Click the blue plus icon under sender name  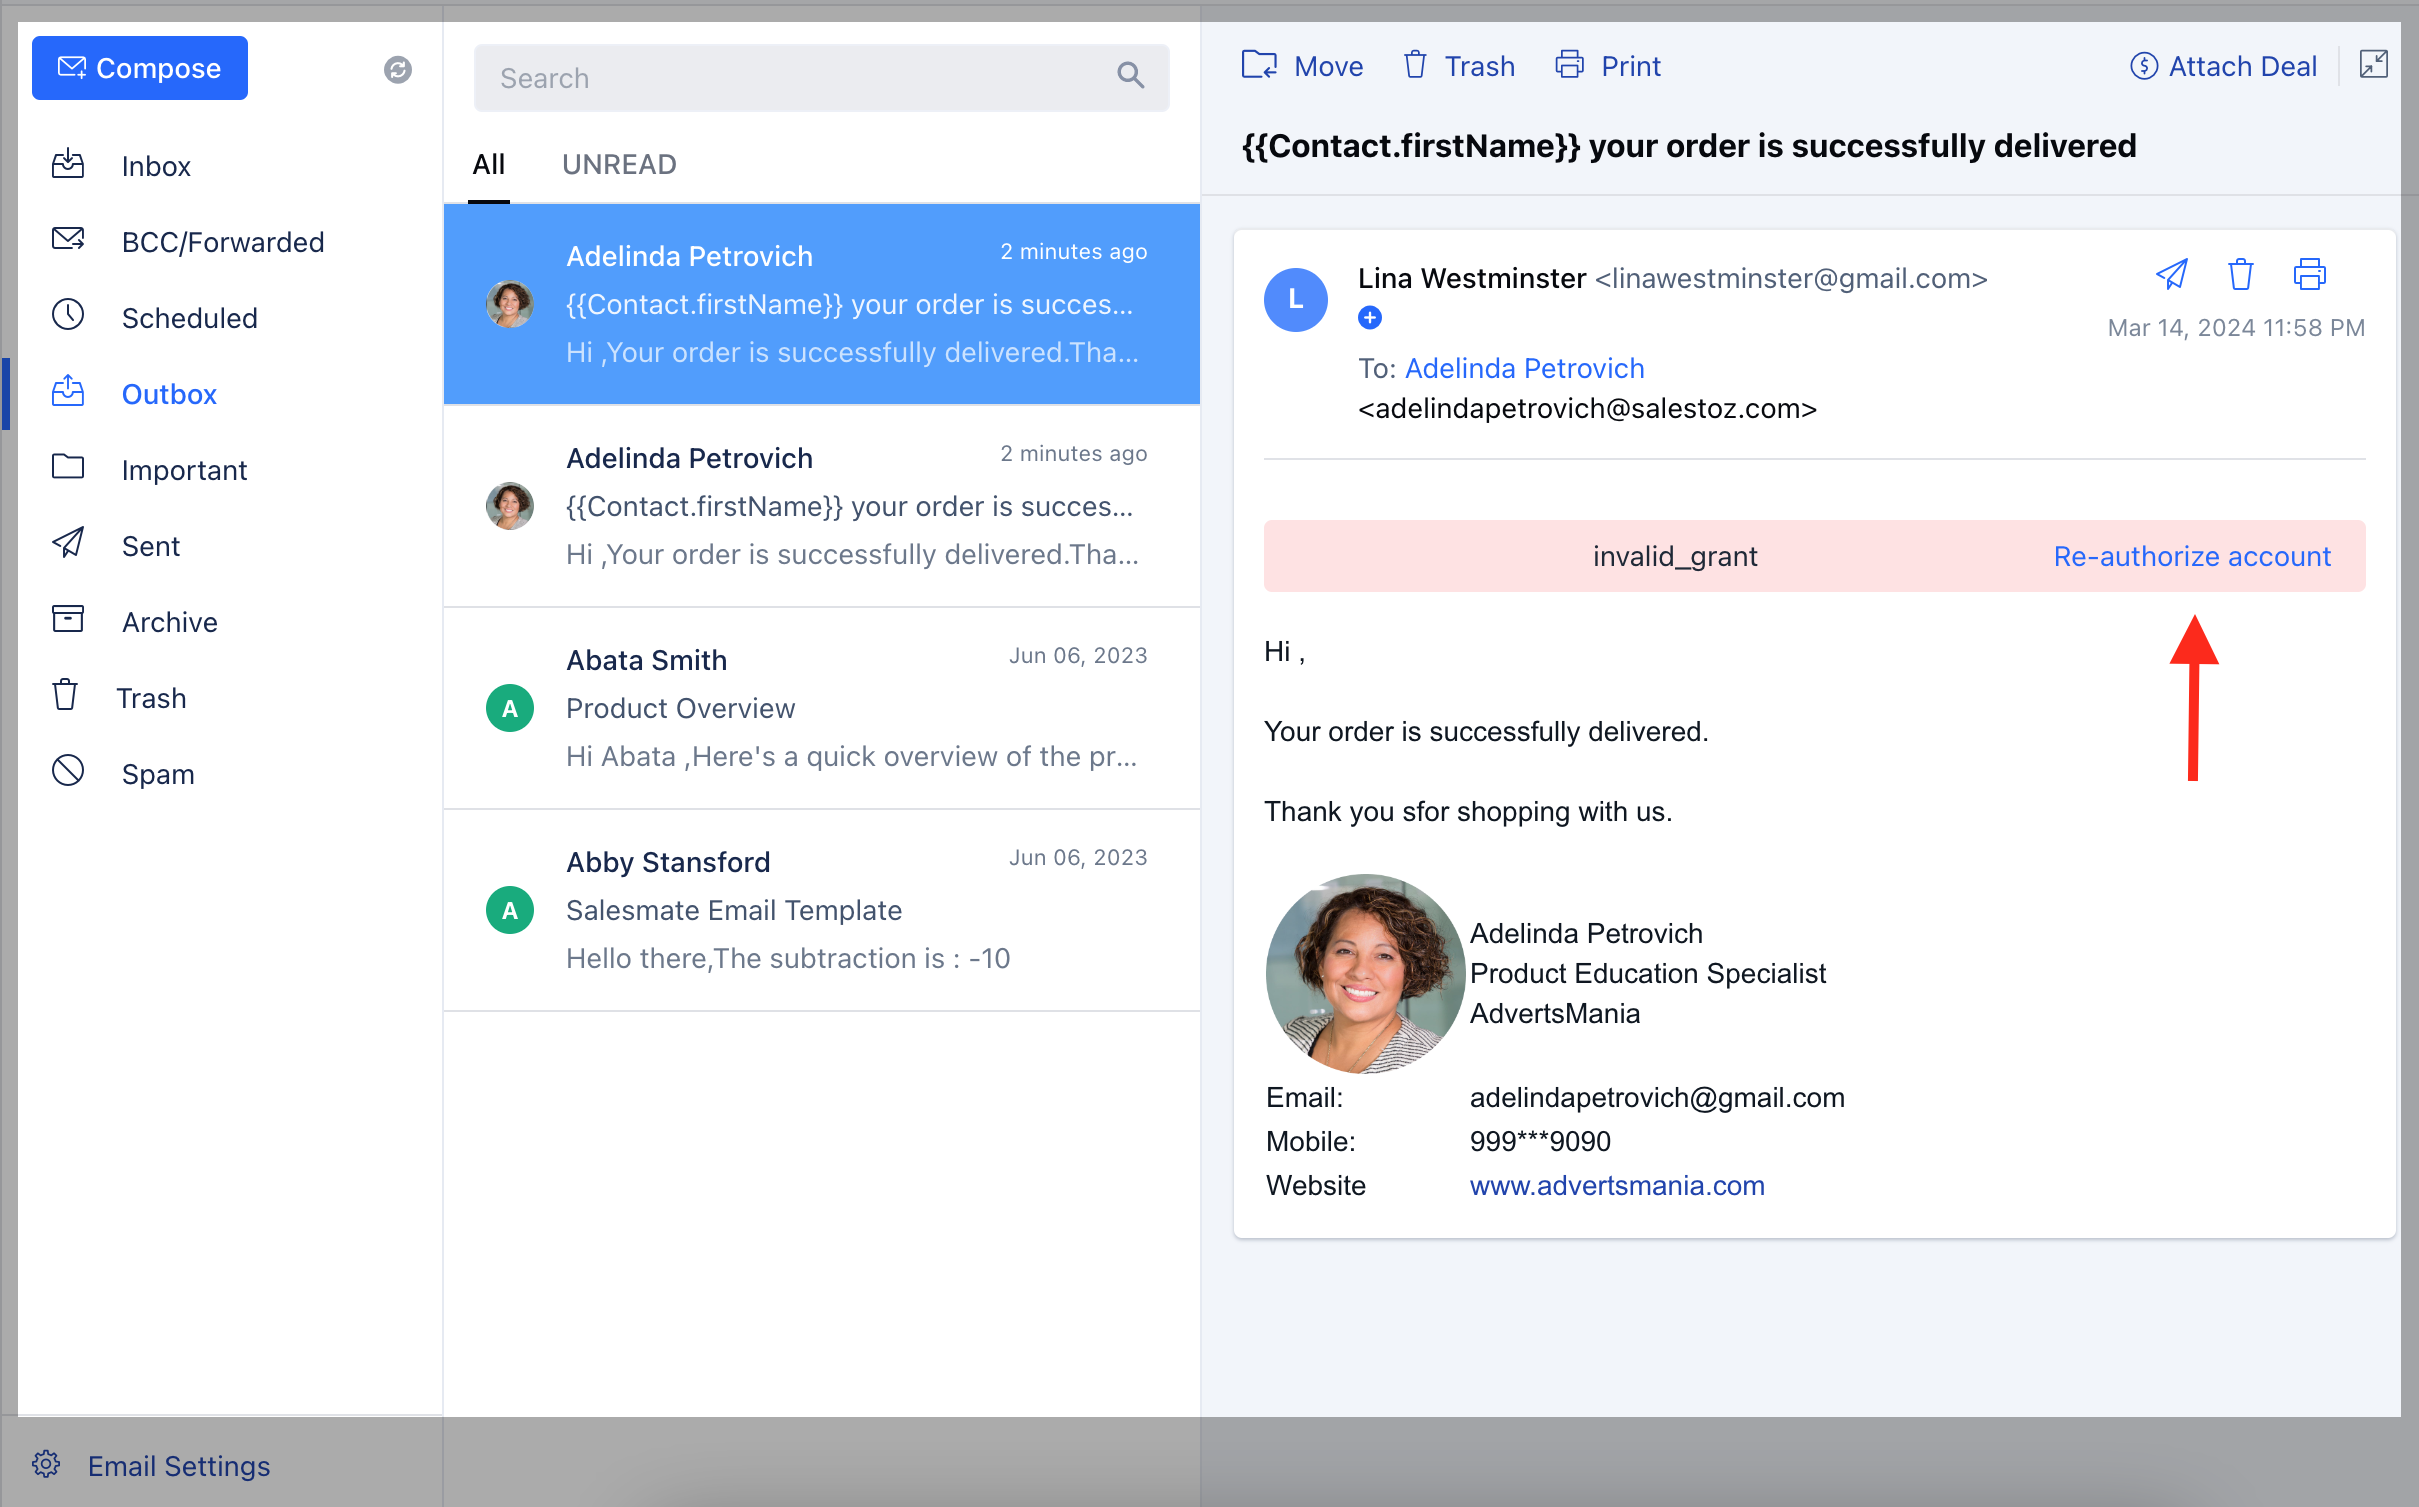[x=1369, y=318]
